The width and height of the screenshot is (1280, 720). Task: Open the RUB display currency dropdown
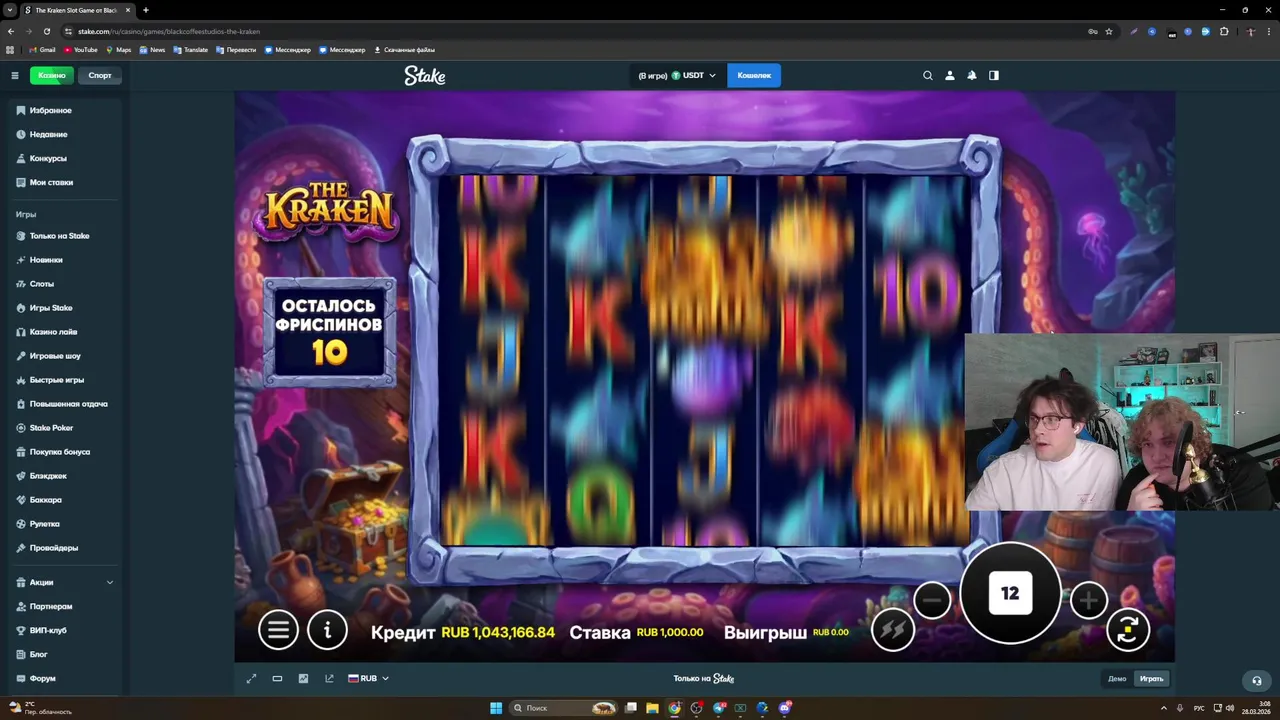click(368, 678)
